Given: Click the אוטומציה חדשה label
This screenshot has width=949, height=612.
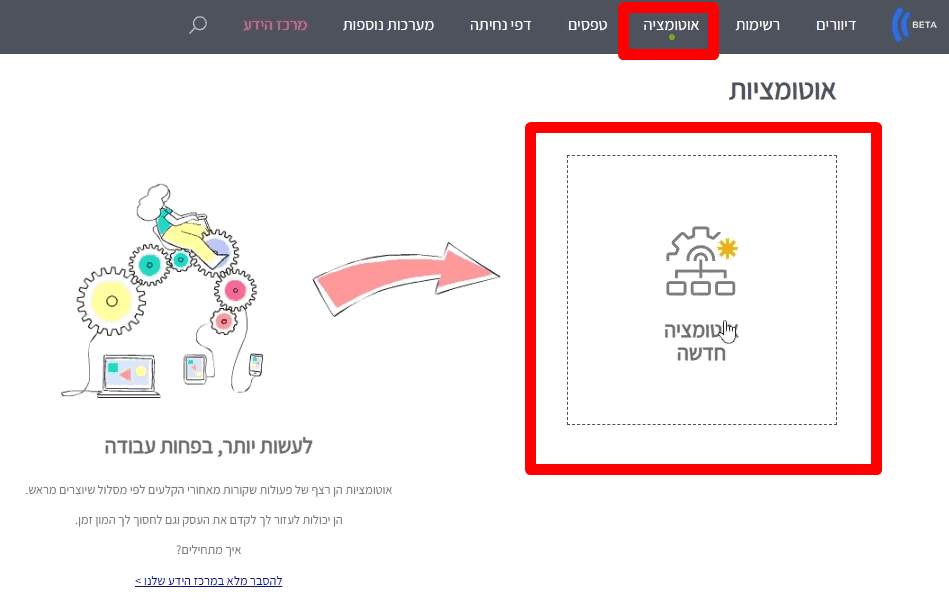Looking at the screenshot, I should pos(701,341).
